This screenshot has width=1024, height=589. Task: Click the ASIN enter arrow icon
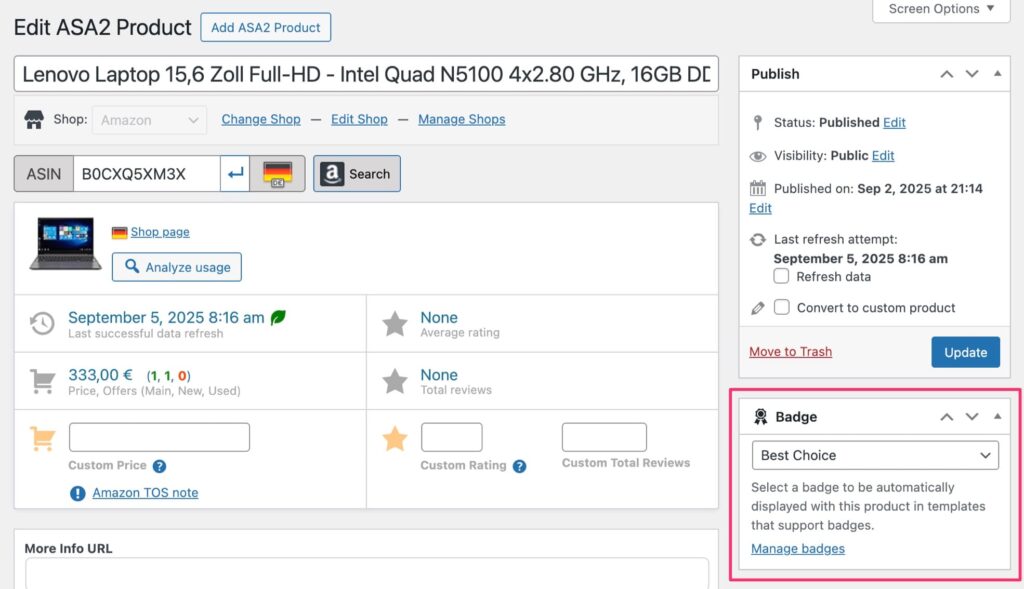tap(235, 174)
